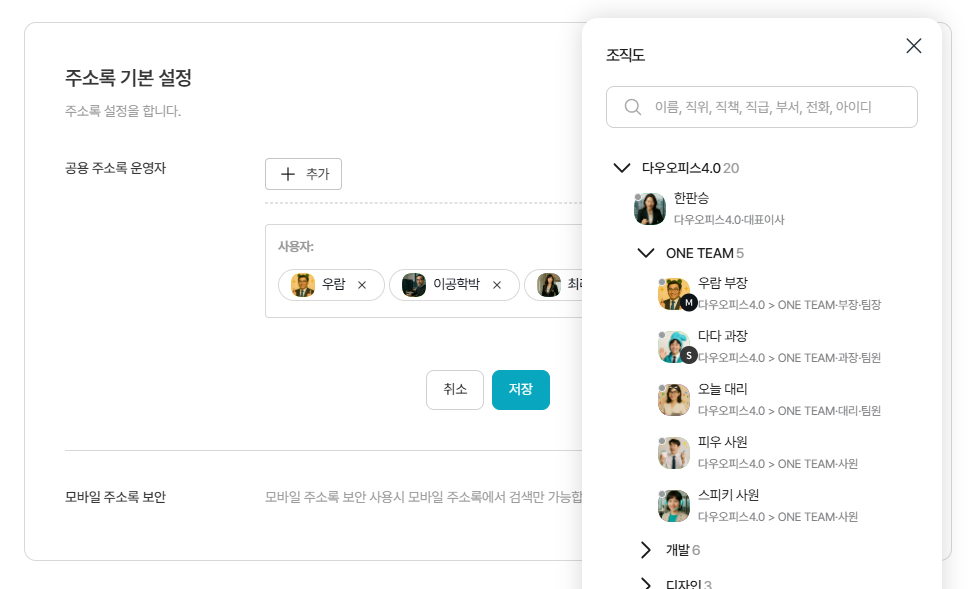This screenshot has height=589, width=976.
Task: Click the M badge on 우람 부장
Action: pos(689,303)
